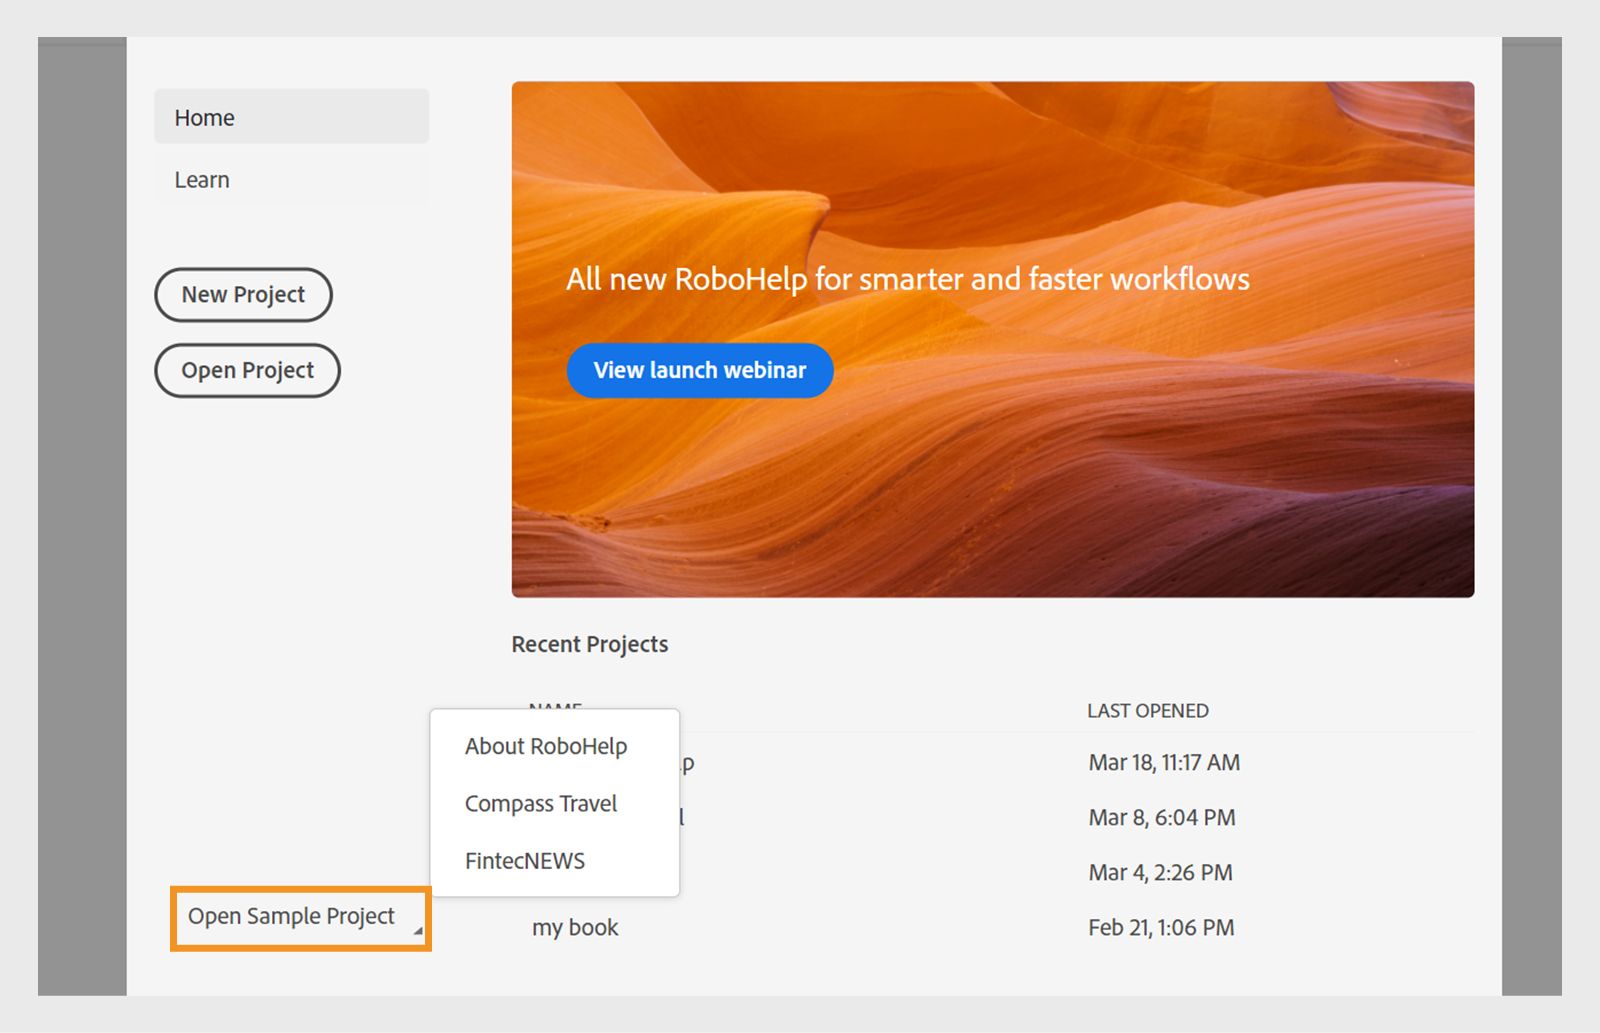Image resolution: width=1600 pixels, height=1033 pixels.
Task: Click View launch webinar button
Action: coord(699,370)
